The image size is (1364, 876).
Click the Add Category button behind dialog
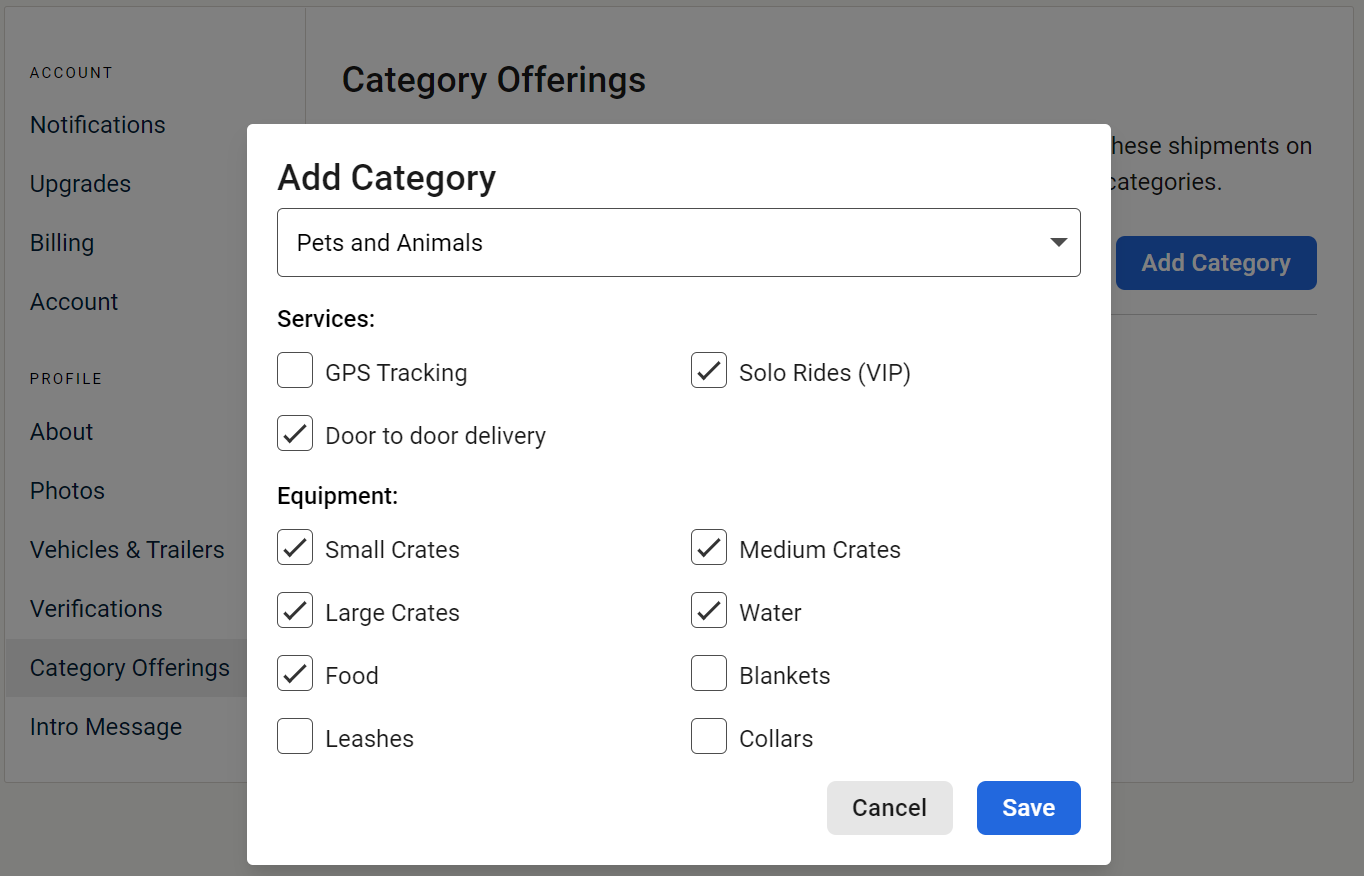click(1216, 263)
